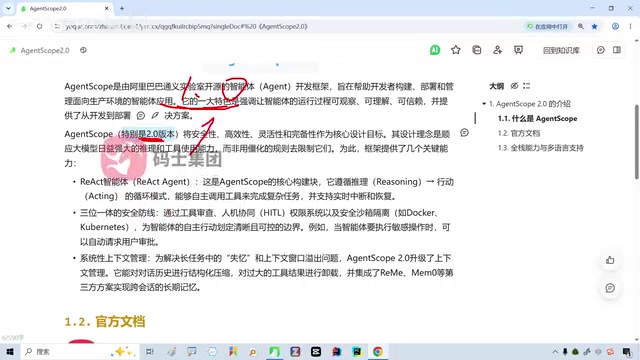The image size is (640, 360).
Task: Click the browser back arrow
Action: click(9, 26)
